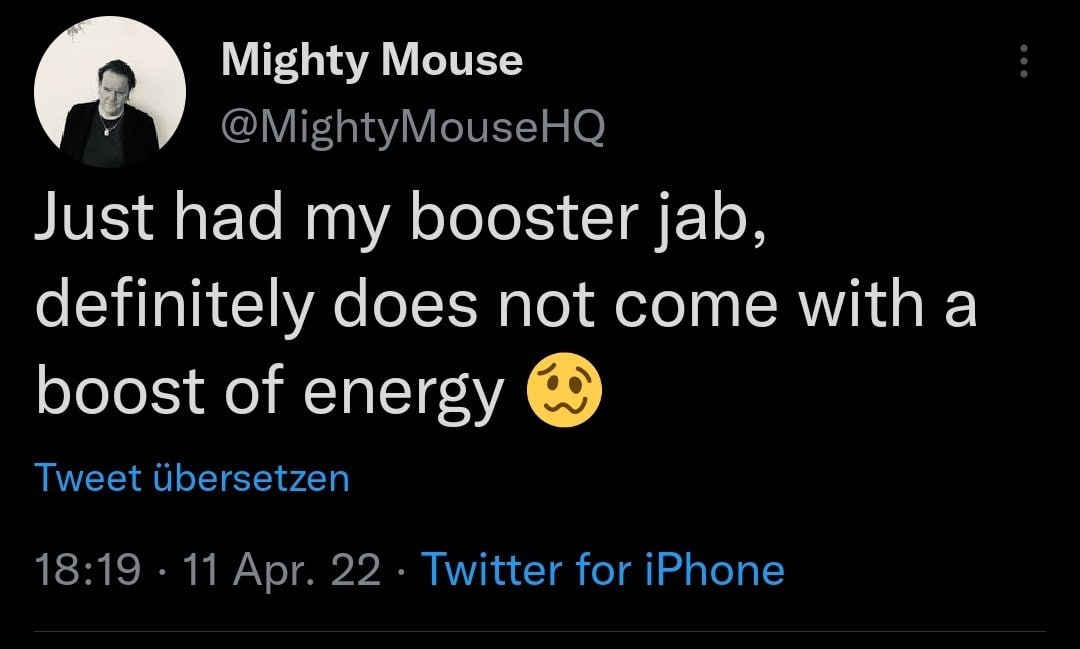Click the 'Tweet übersetzen' translate link

point(192,478)
